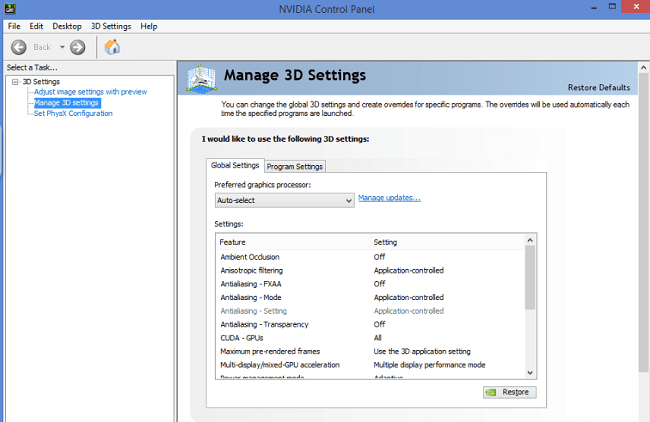Click Multiple display performance mode value
The width and height of the screenshot is (650, 422).
(429, 365)
